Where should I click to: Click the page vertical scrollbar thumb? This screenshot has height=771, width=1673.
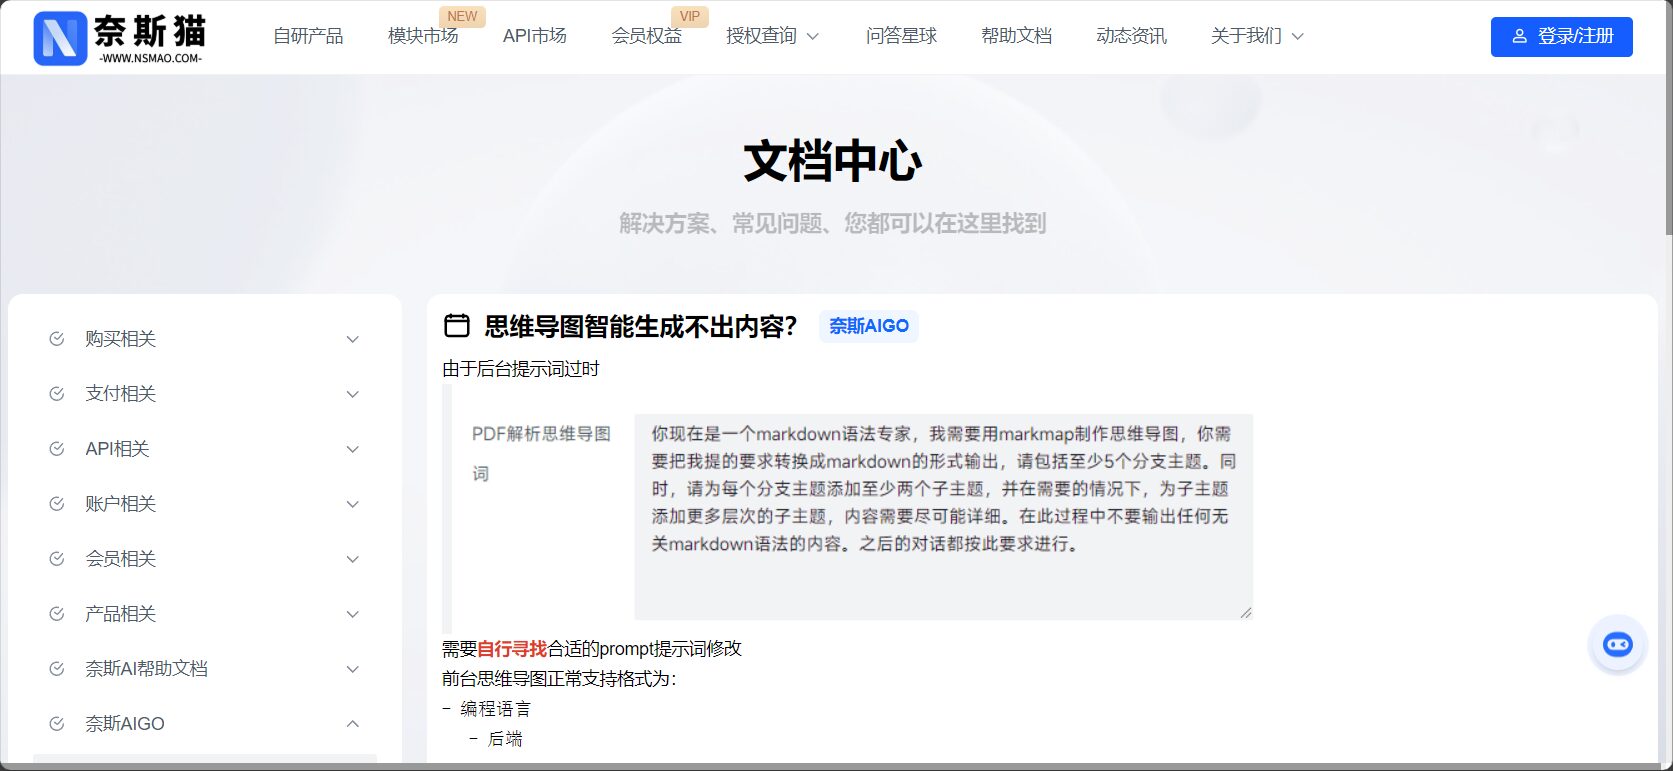click(1668, 118)
